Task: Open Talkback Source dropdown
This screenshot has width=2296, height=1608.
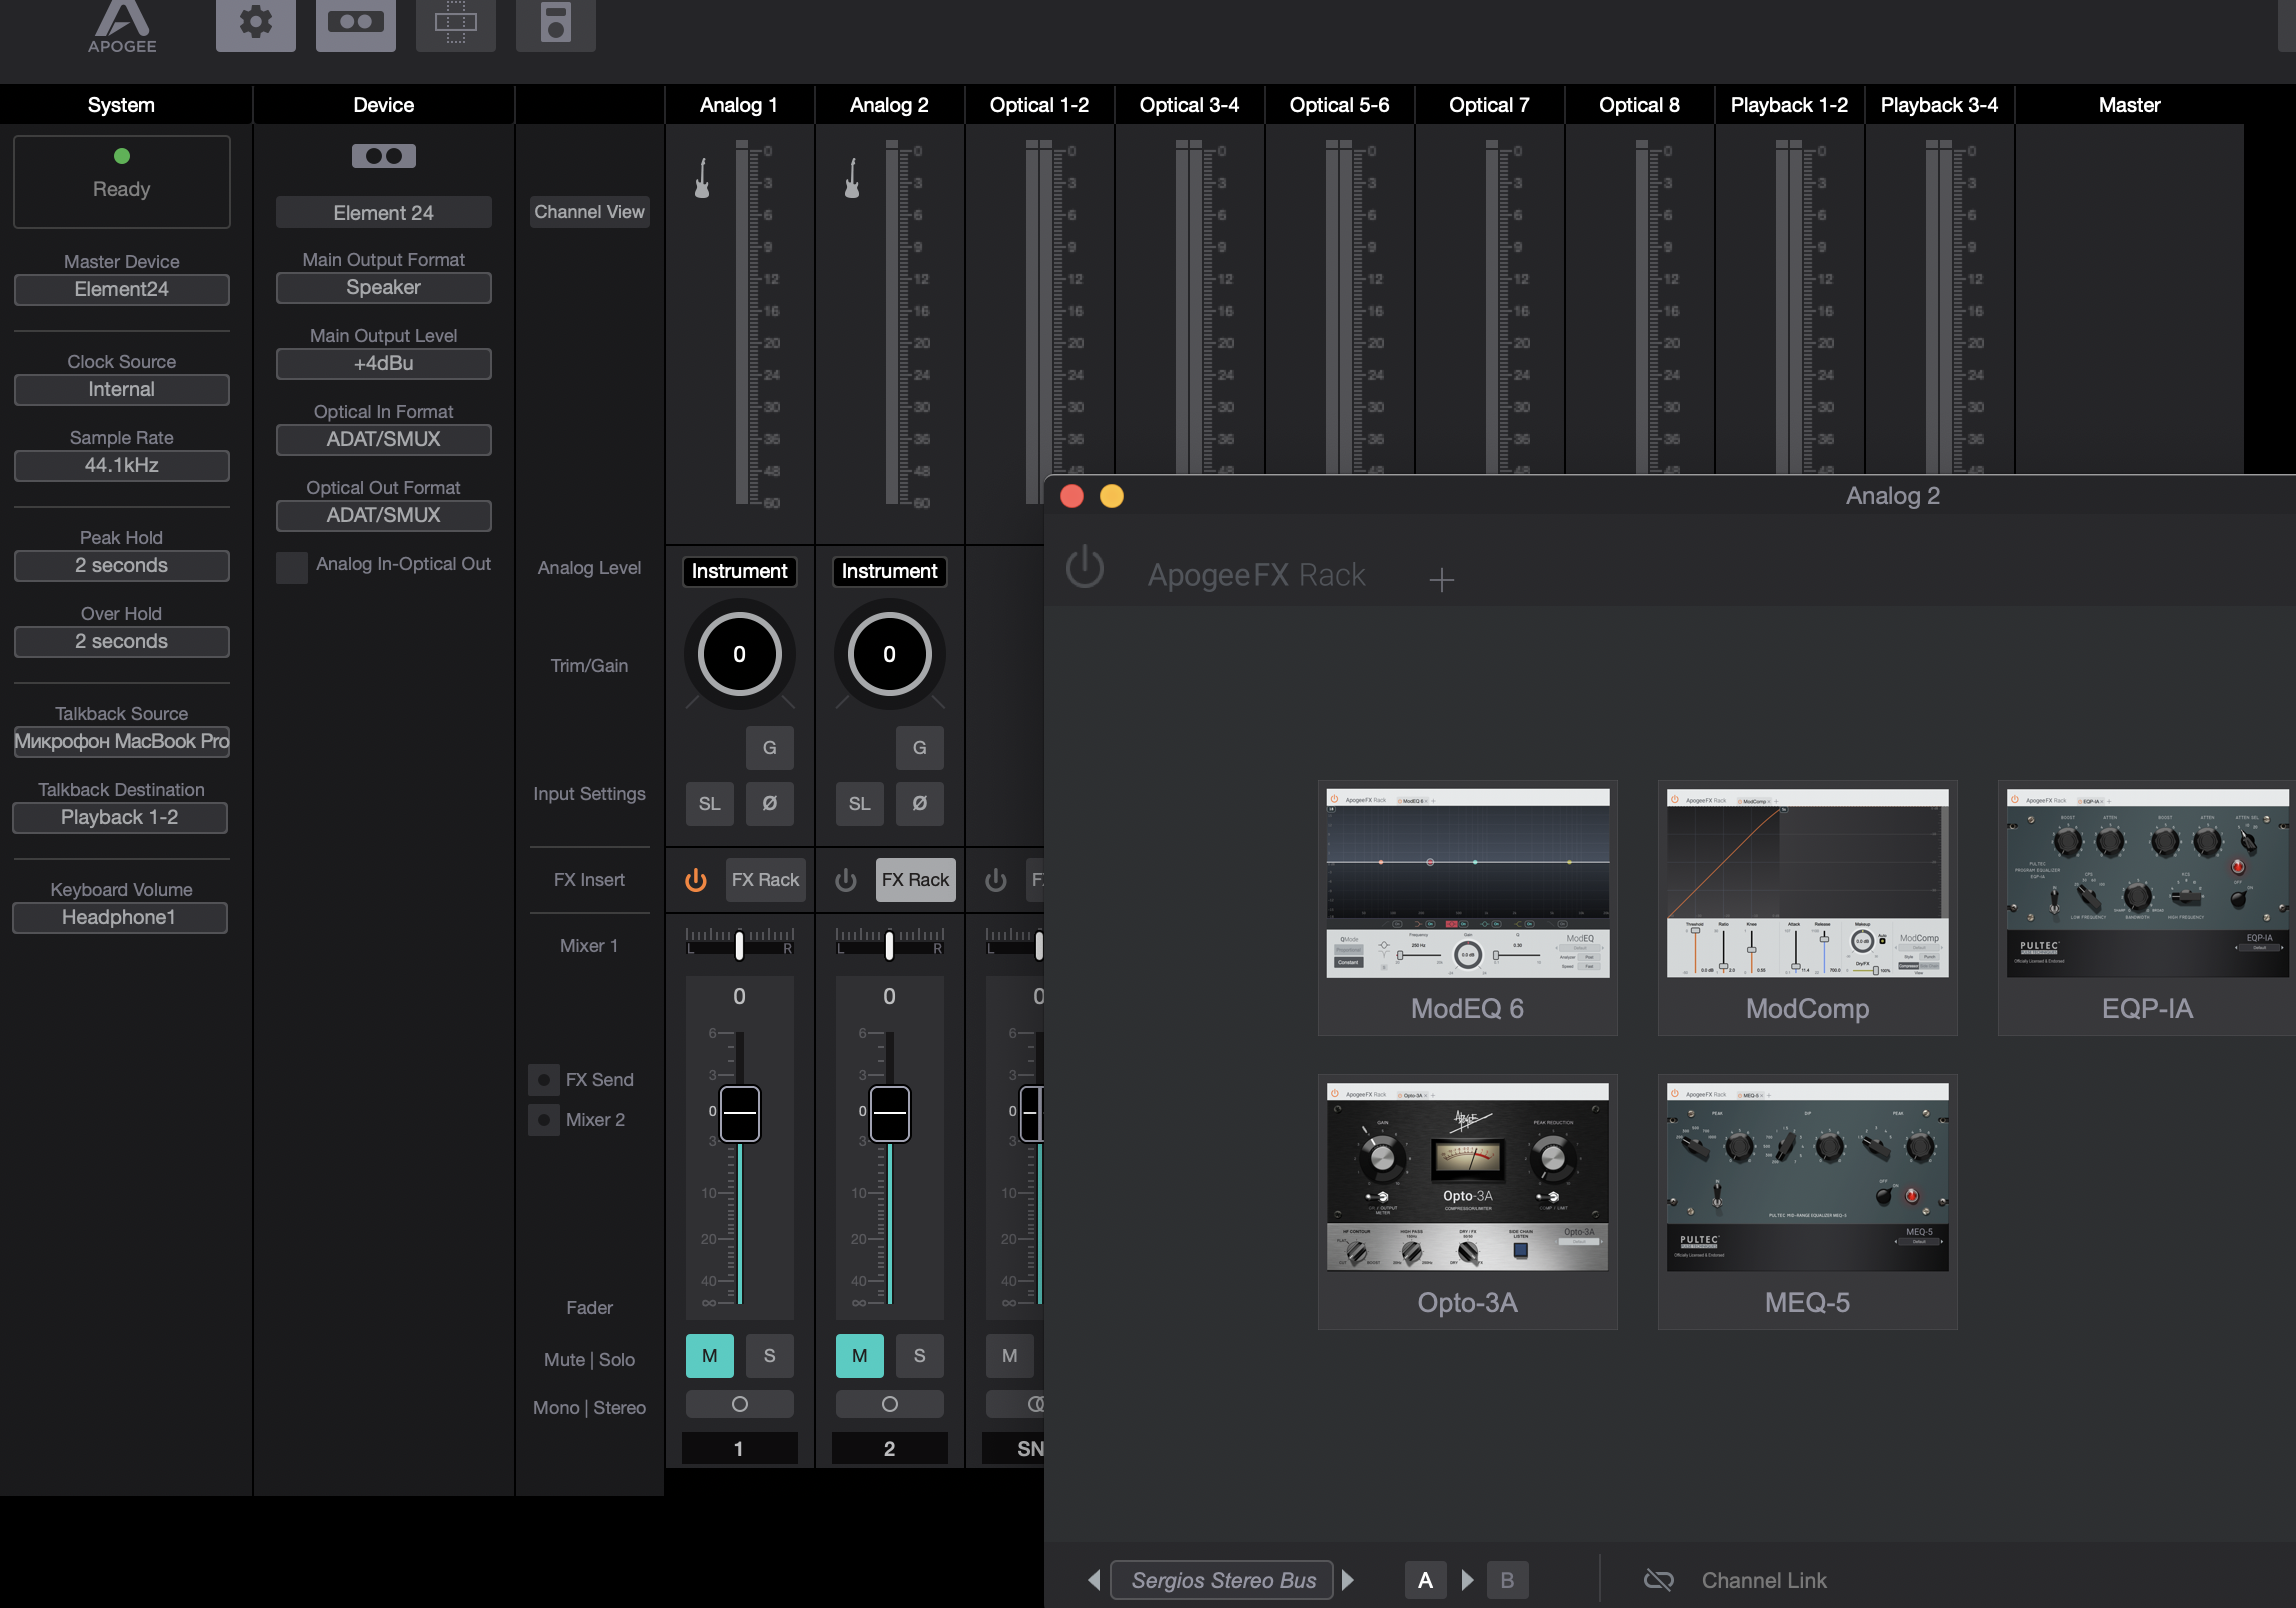Action: pyautogui.click(x=122, y=742)
